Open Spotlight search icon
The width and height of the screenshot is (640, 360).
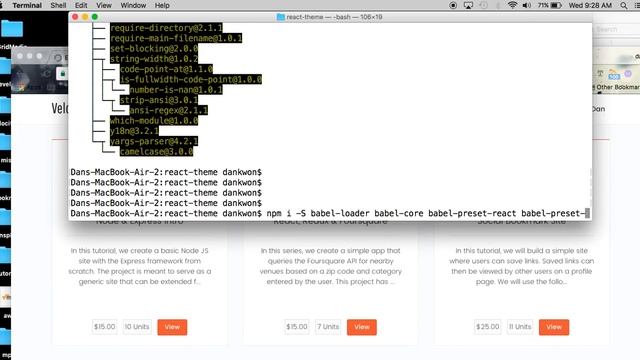[x=624, y=5]
